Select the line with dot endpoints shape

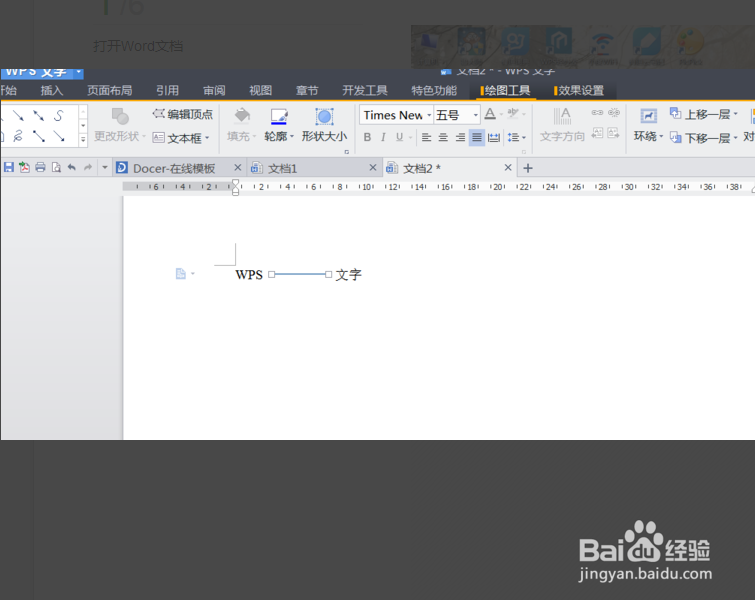pos(39,136)
